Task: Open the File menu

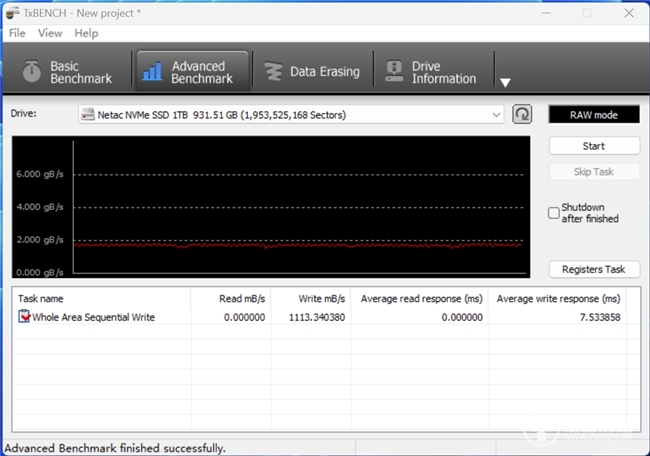Action: tap(17, 33)
